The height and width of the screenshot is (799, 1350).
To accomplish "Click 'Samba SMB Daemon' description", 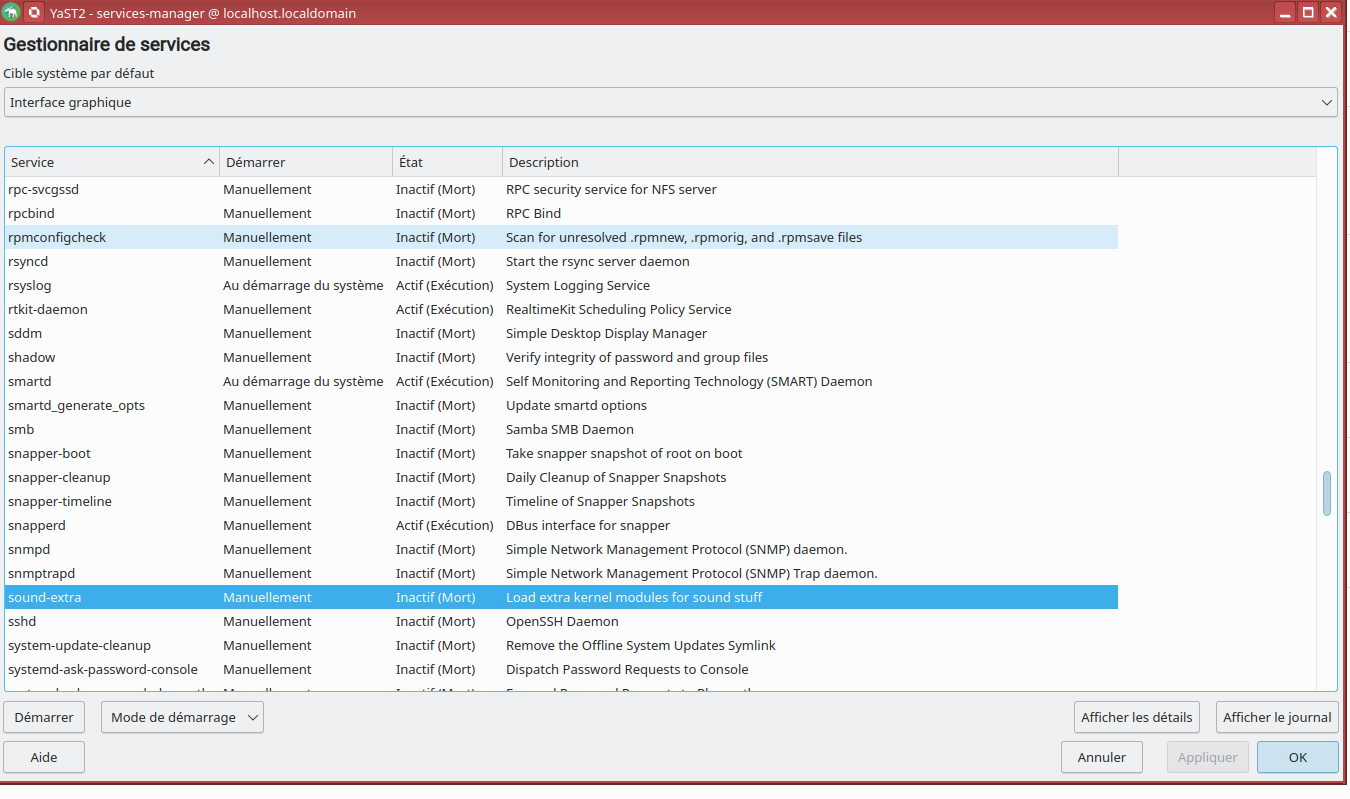I will tap(570, 429).
